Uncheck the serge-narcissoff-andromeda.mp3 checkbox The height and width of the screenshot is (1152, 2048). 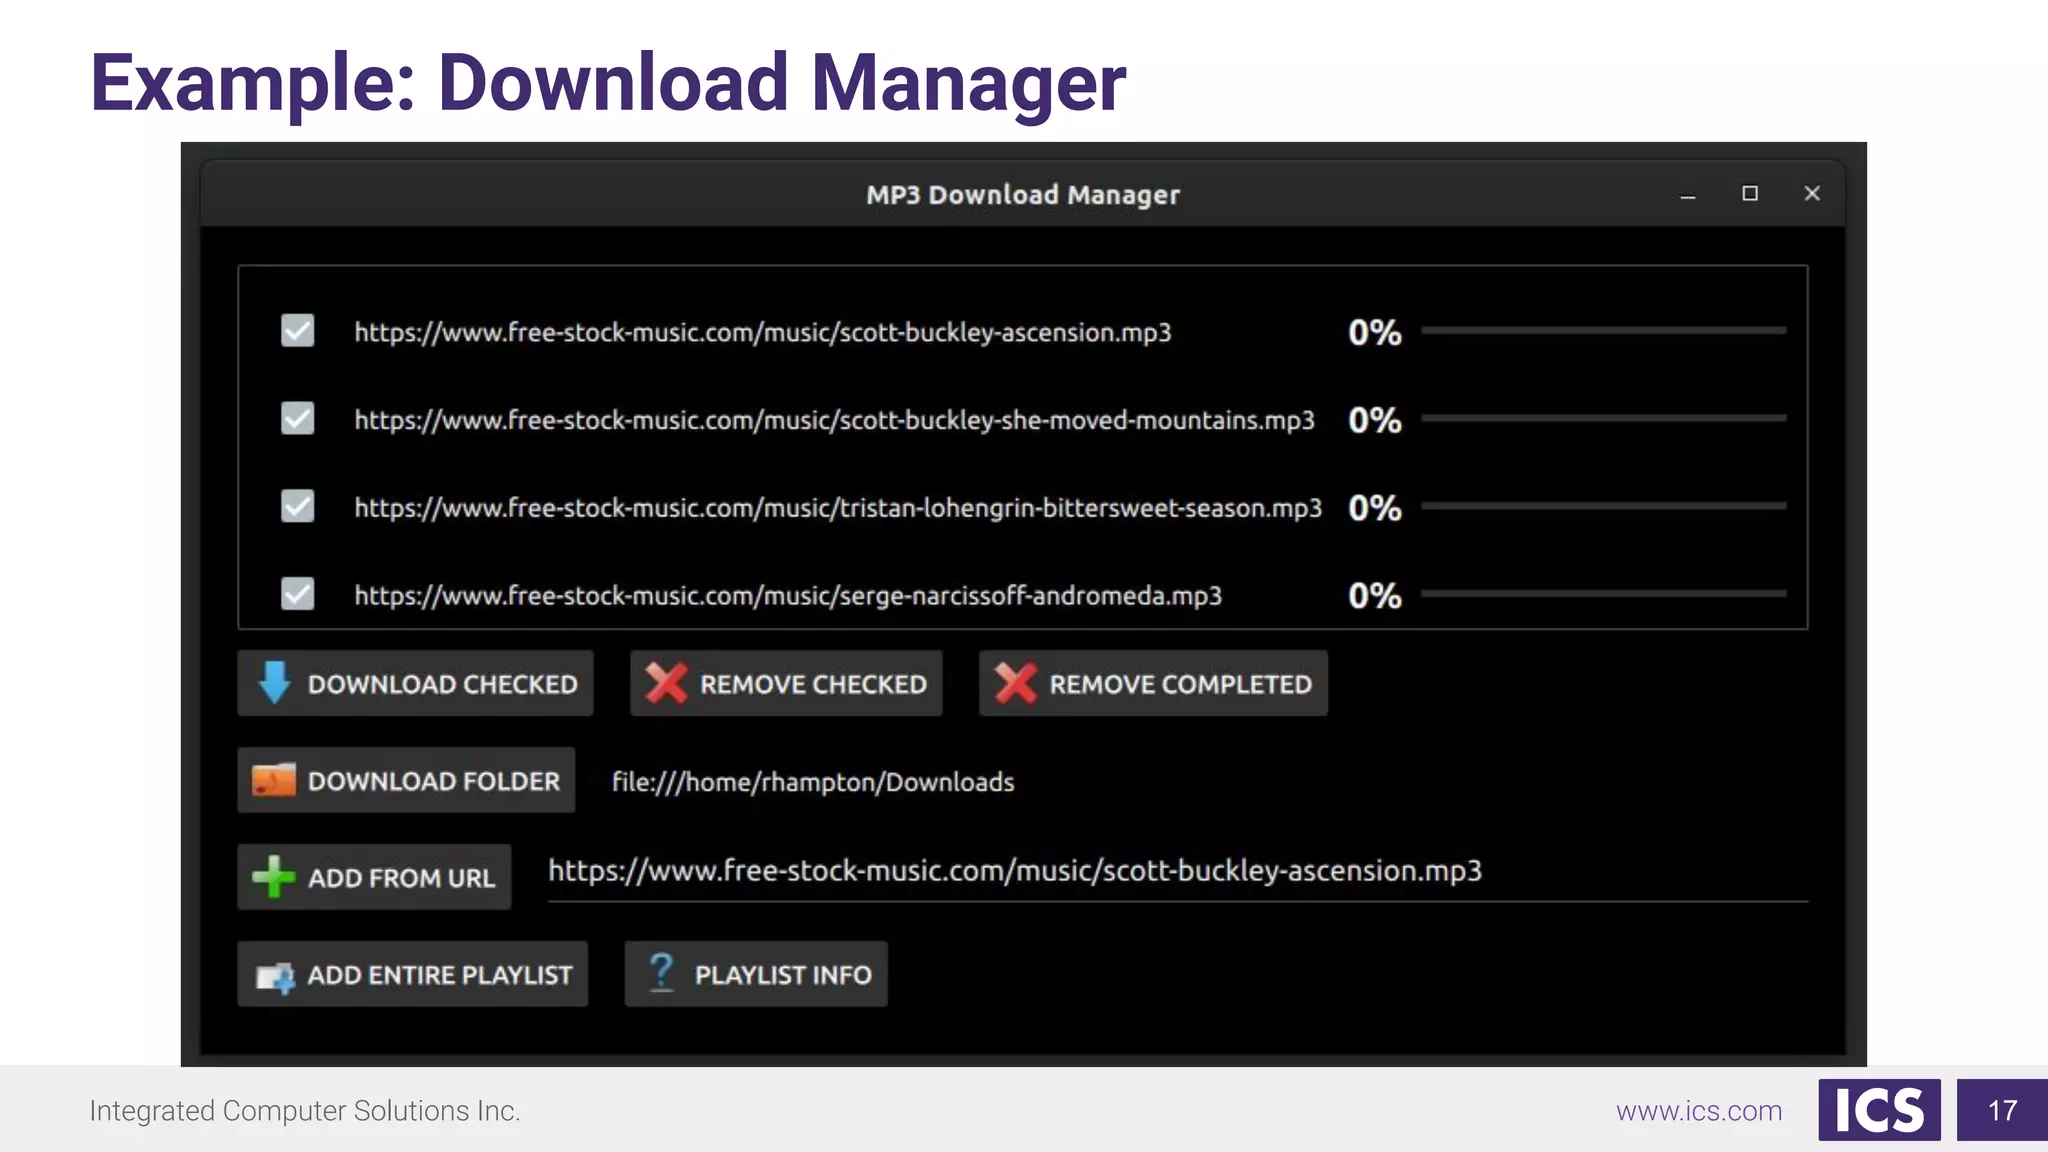[x=298, y=594]
